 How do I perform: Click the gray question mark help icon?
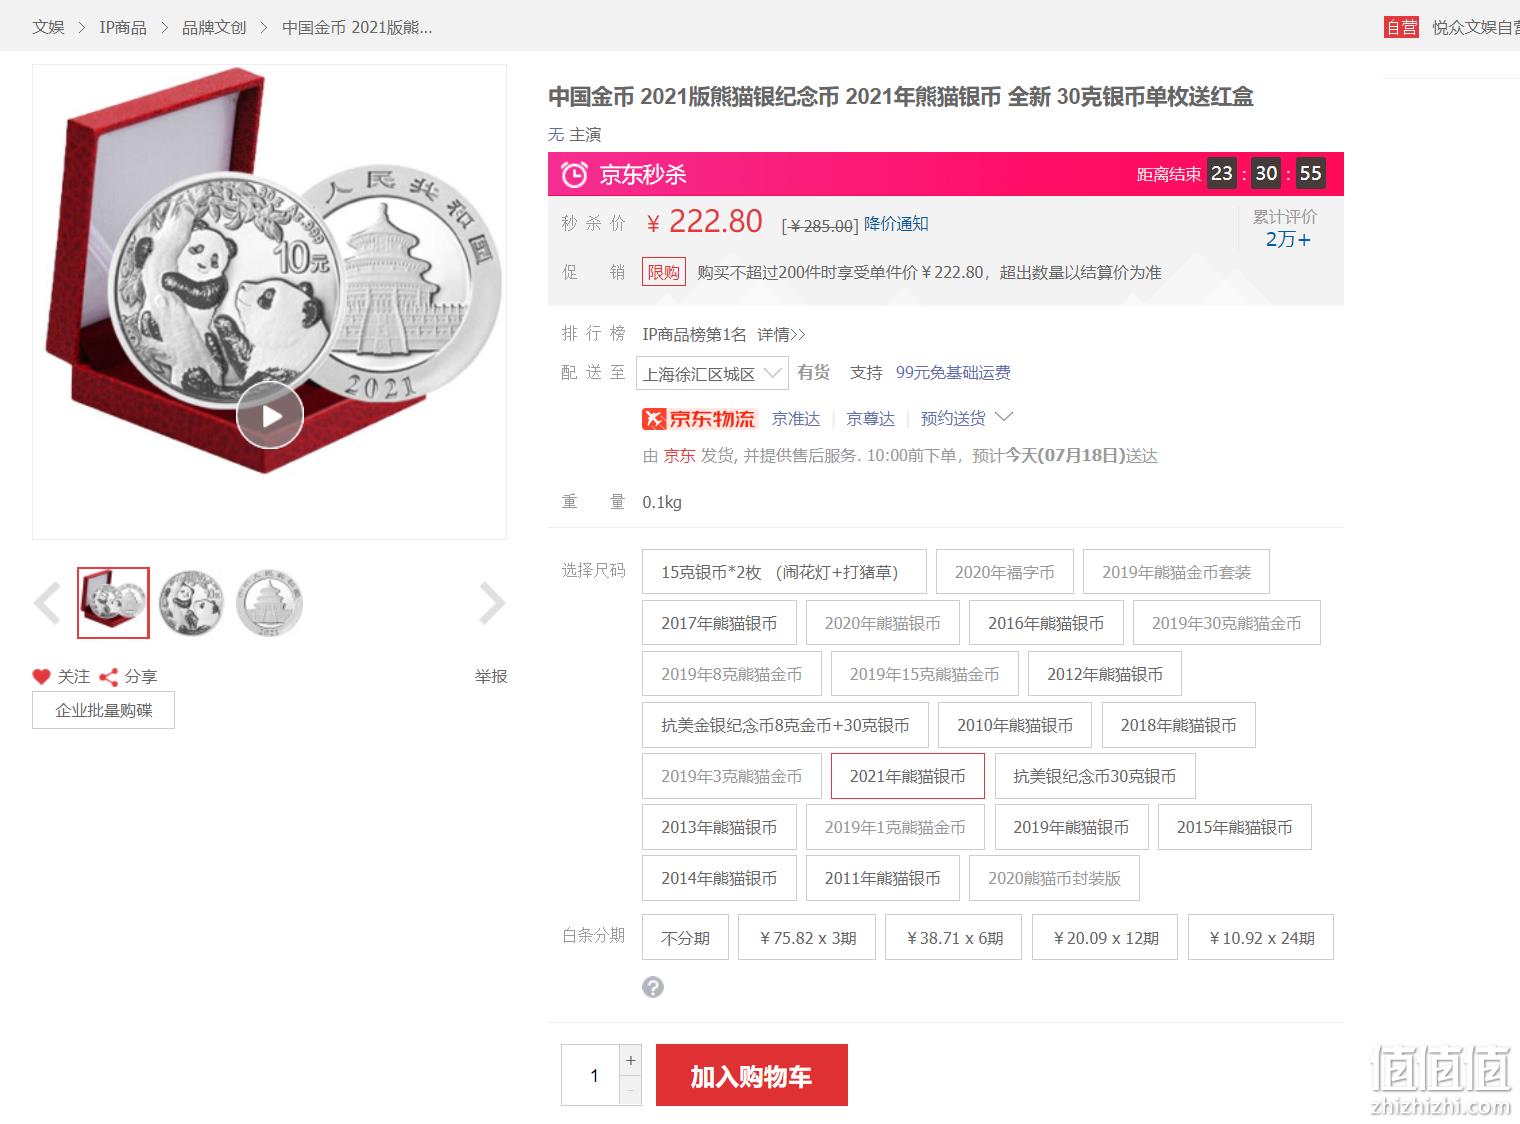point(653,987)
